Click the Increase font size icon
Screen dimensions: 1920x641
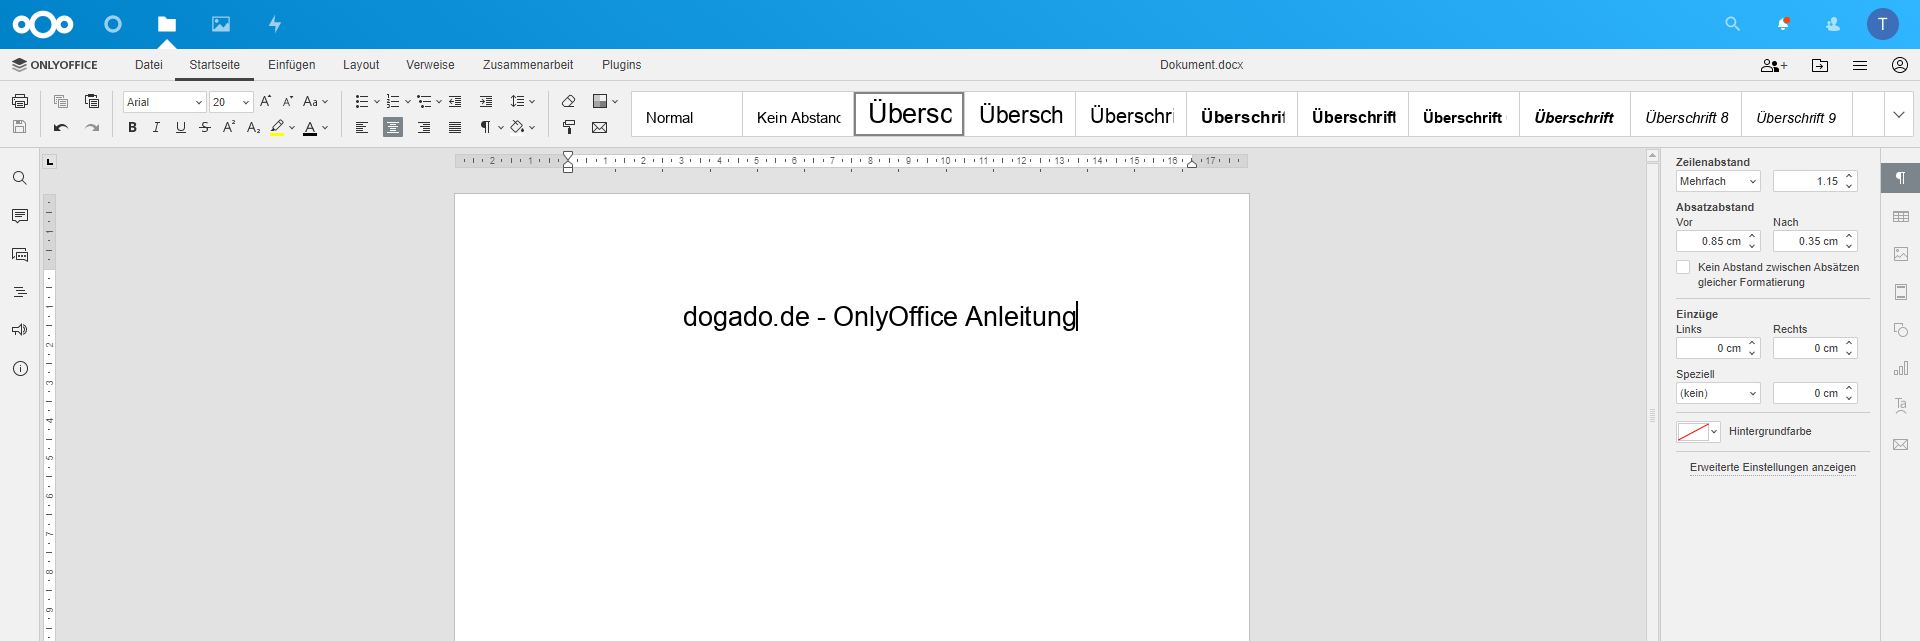tap(265, 101)
